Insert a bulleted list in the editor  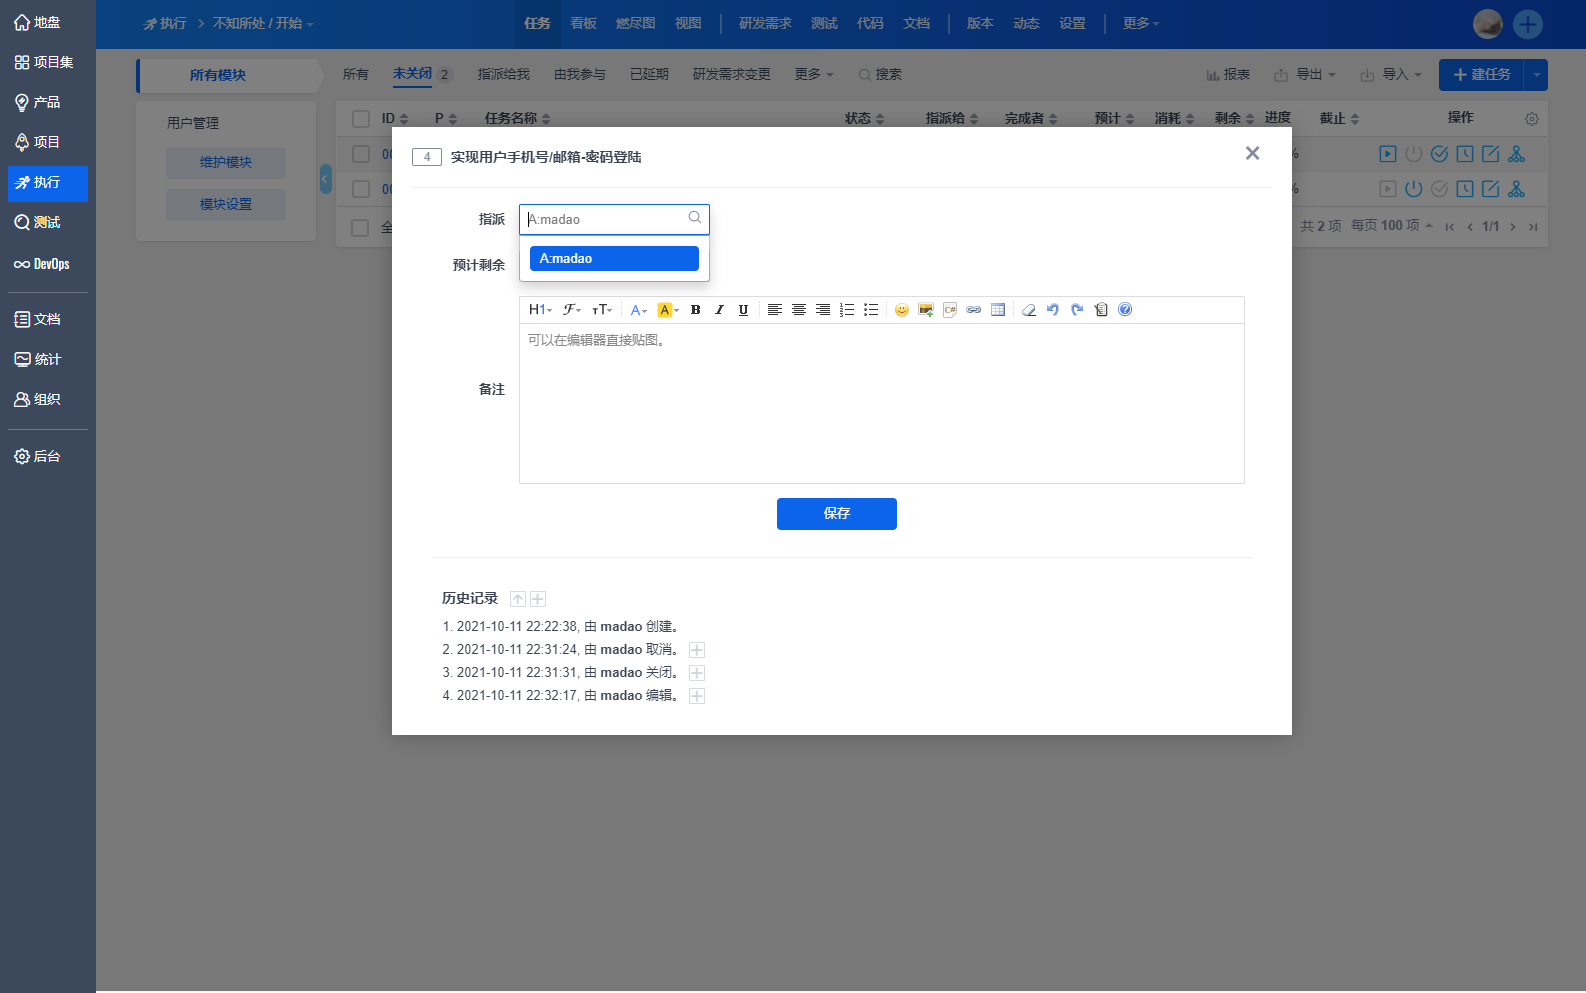[x=871, y=310]
